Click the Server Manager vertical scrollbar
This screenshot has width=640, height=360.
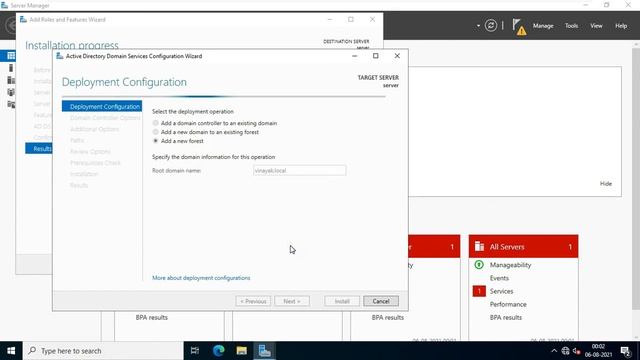(x=636, y=180)
